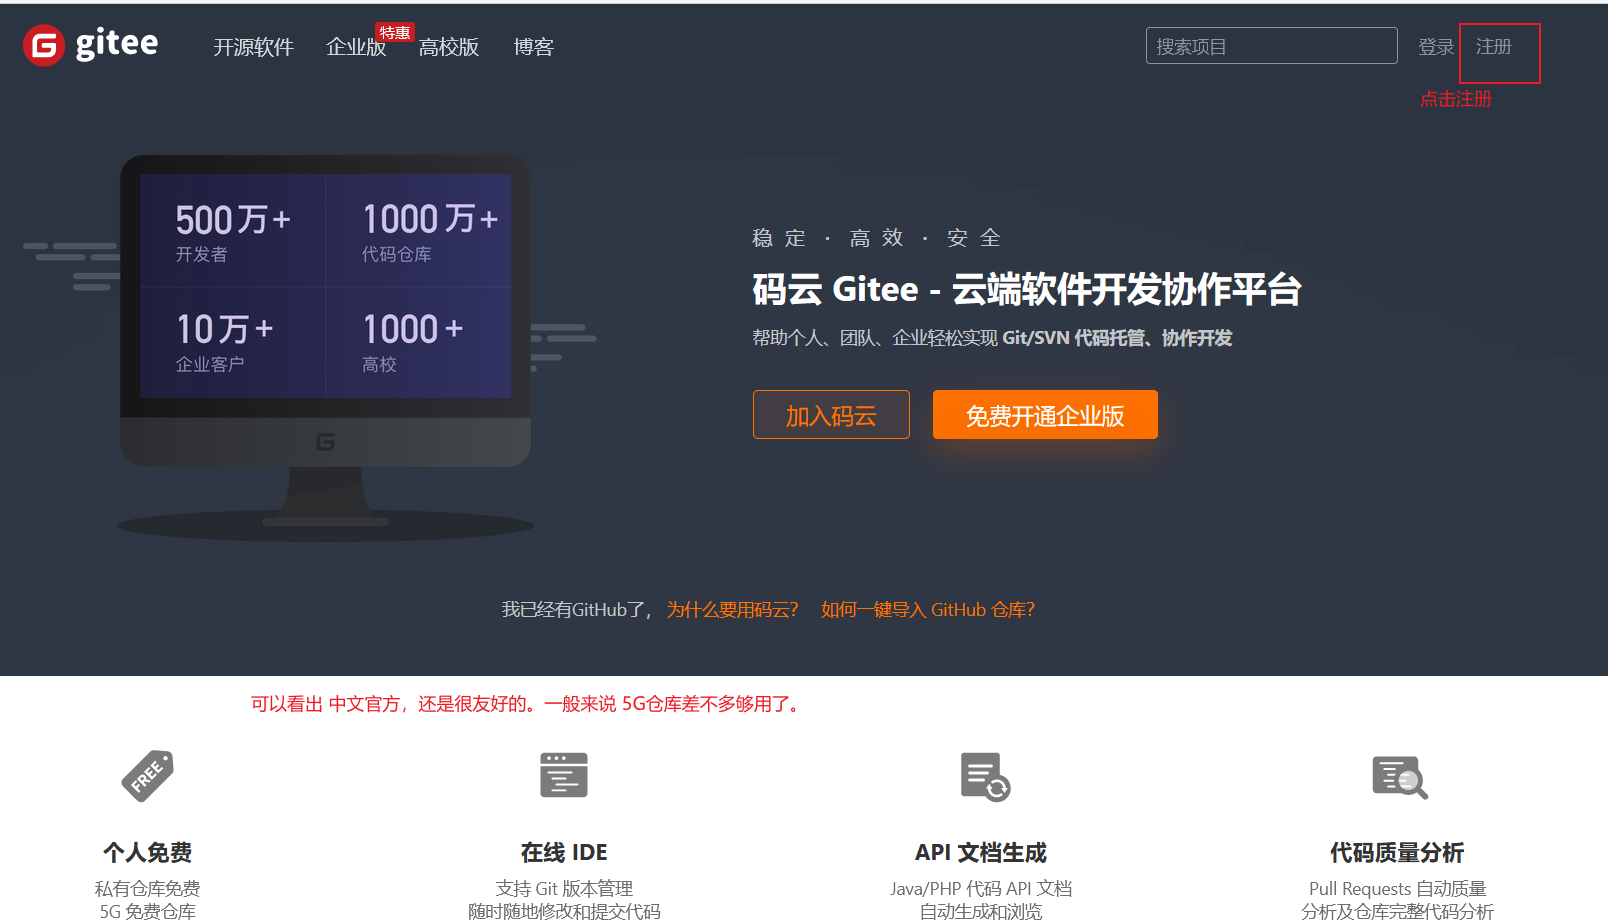
Task: Click the monitor statistics illustration
Action: coord(326,346)
